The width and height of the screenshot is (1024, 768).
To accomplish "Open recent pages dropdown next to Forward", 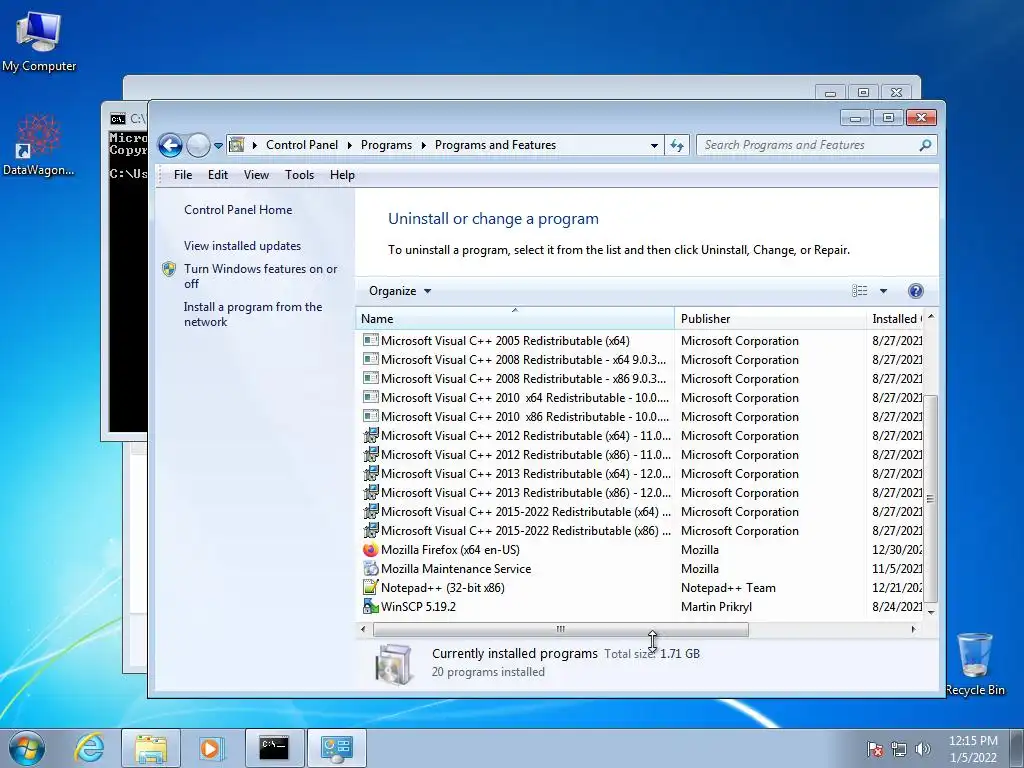I will 218,146.
